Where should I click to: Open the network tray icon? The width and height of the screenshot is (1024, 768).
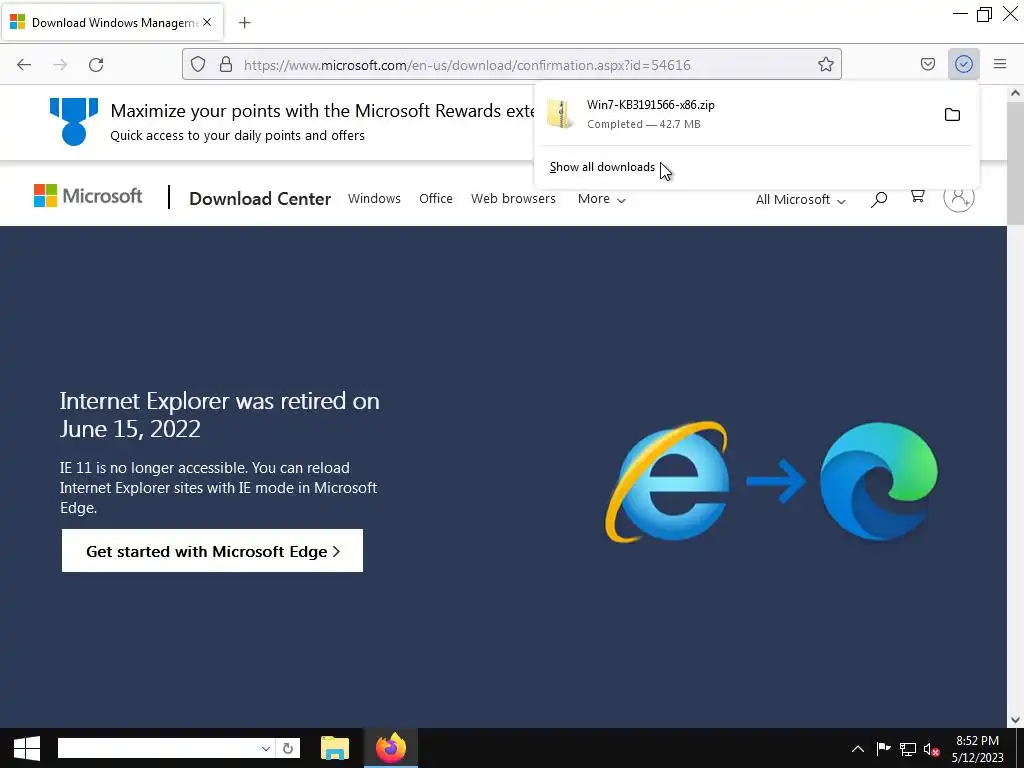tap(908, 749)
